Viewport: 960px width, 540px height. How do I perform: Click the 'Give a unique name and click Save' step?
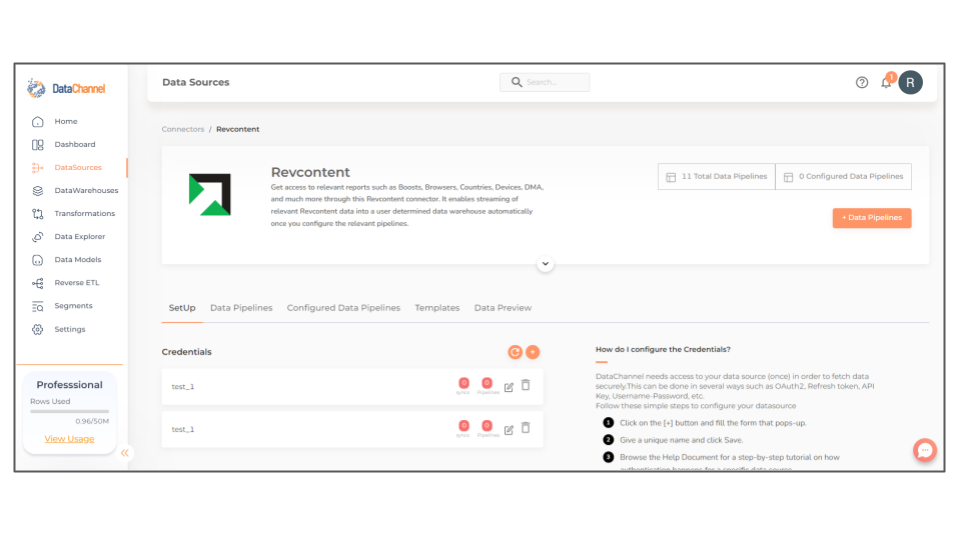tap(681, 440)
